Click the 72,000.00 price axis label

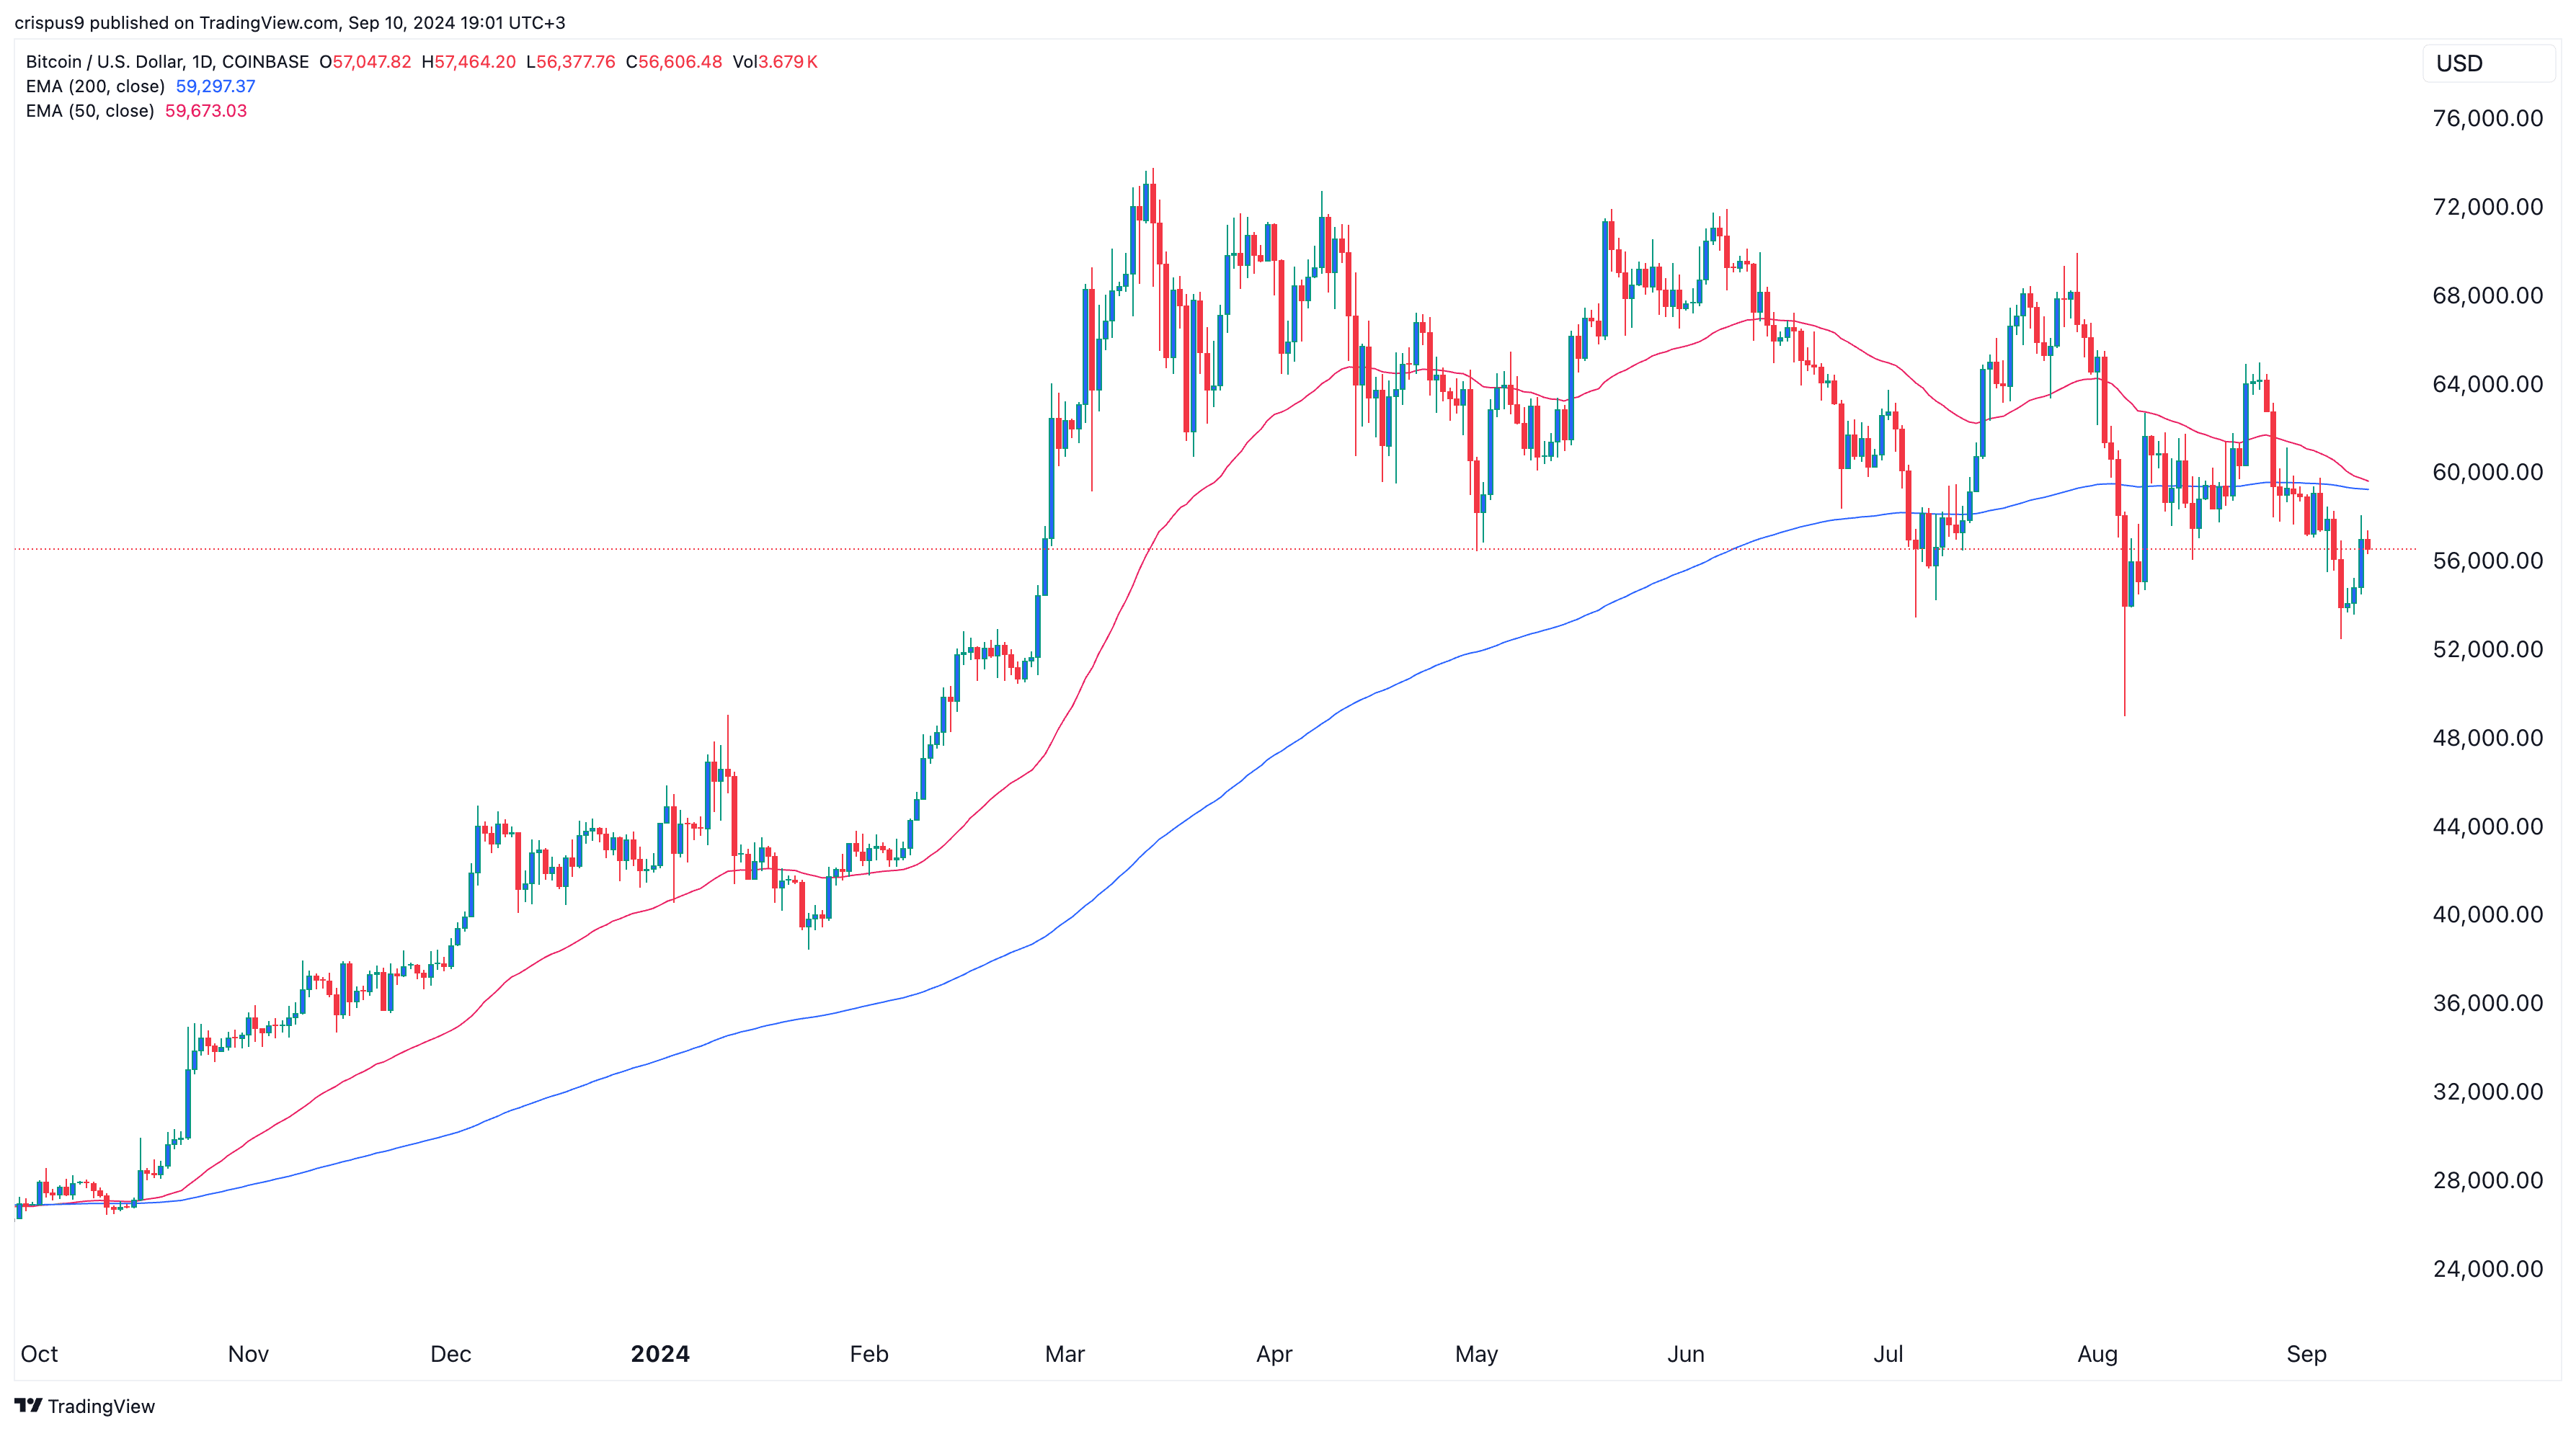click(2488, 207)
